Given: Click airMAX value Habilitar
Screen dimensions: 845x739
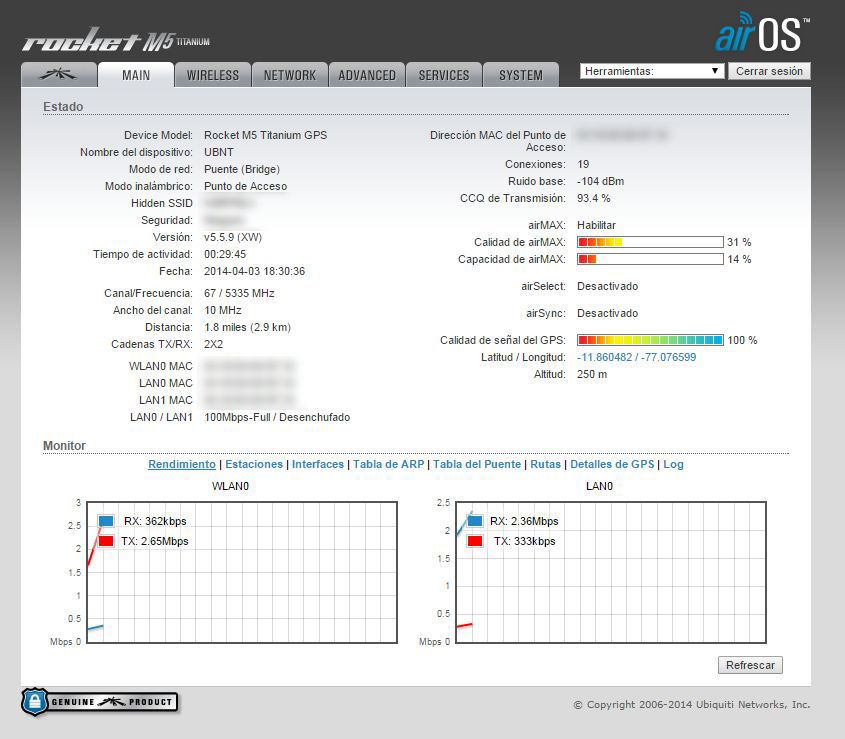Looking at the screenshot, I should click(596, 225).
